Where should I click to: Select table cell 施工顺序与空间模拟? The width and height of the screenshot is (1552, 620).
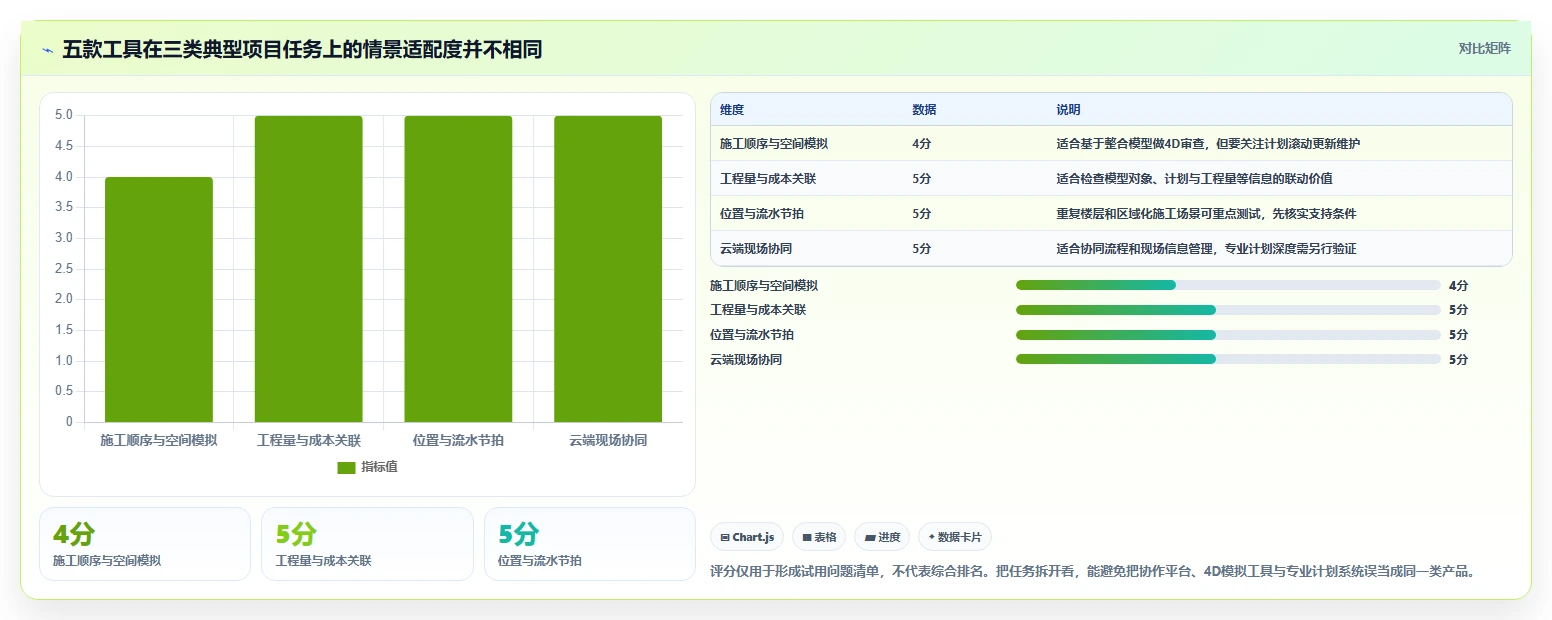click(x=774, y=144)
